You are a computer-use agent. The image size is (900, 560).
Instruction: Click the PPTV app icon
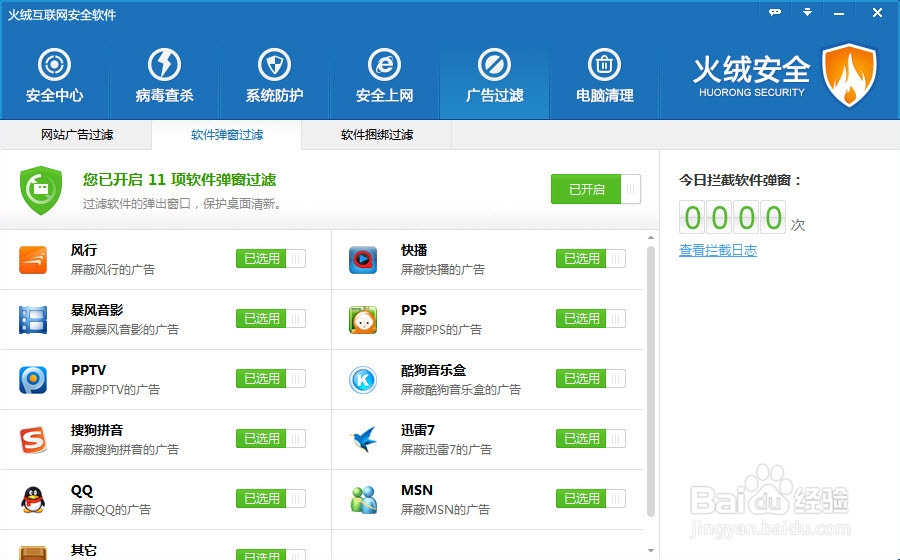(x=33, y=380)
